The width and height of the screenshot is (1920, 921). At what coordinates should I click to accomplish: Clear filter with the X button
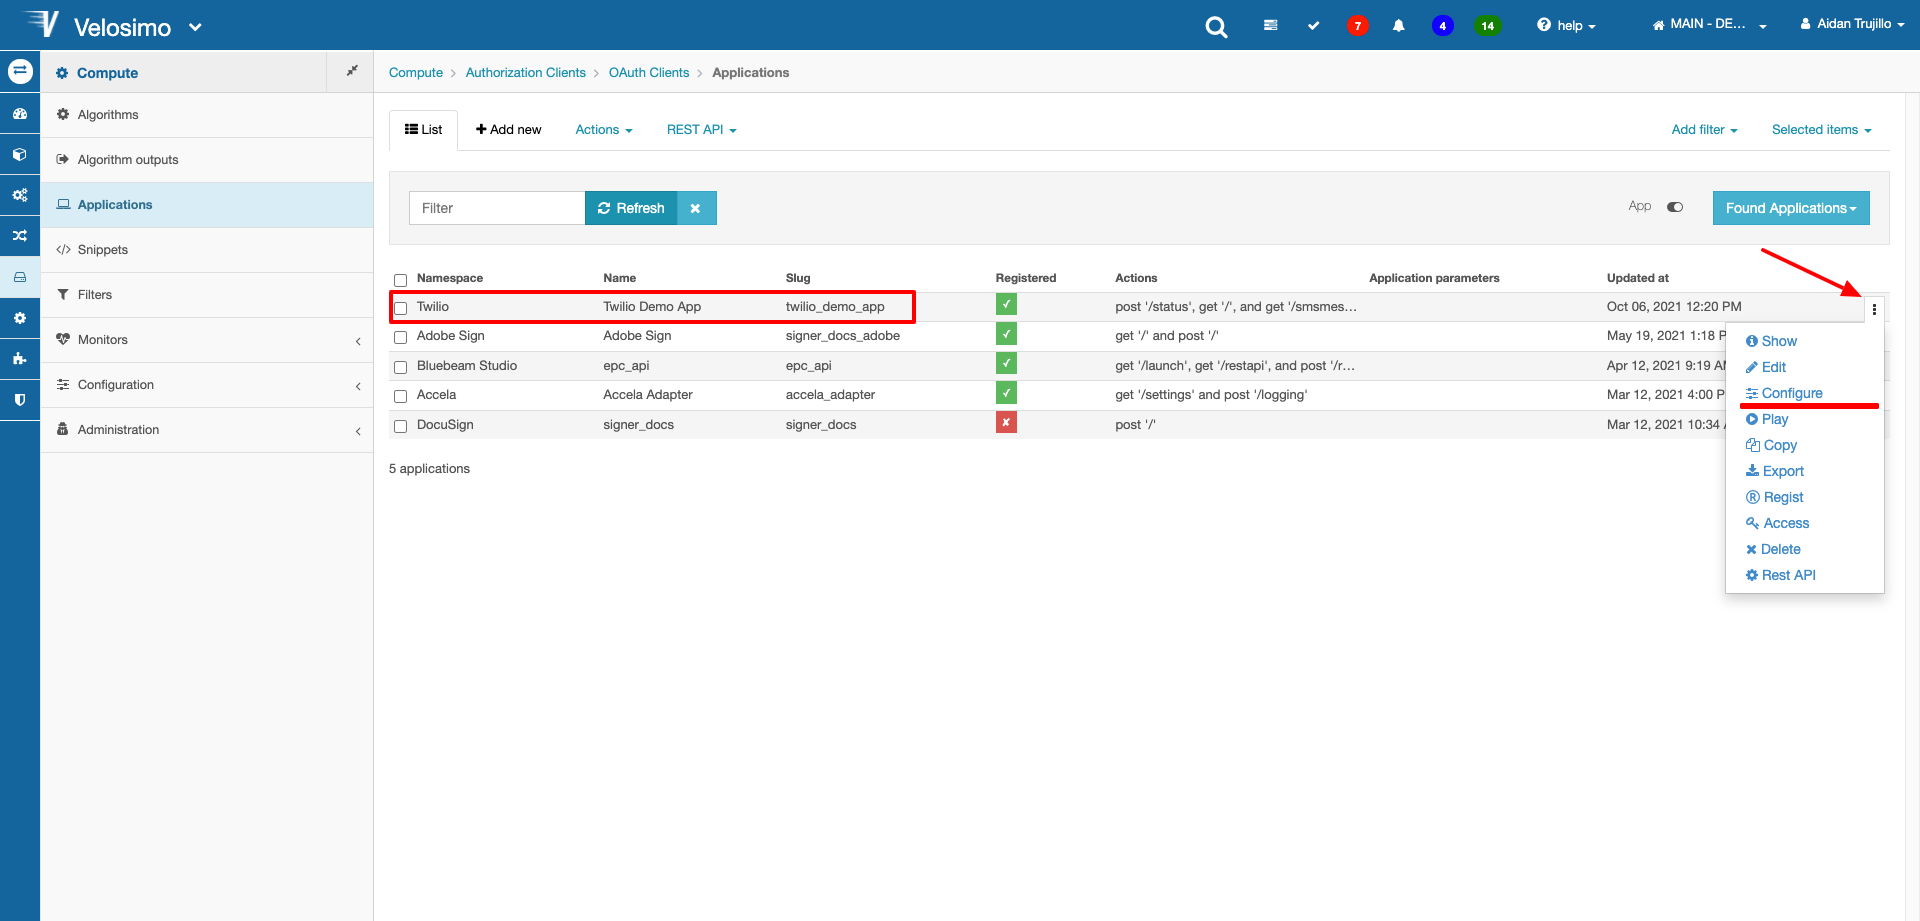coord(696,208)
